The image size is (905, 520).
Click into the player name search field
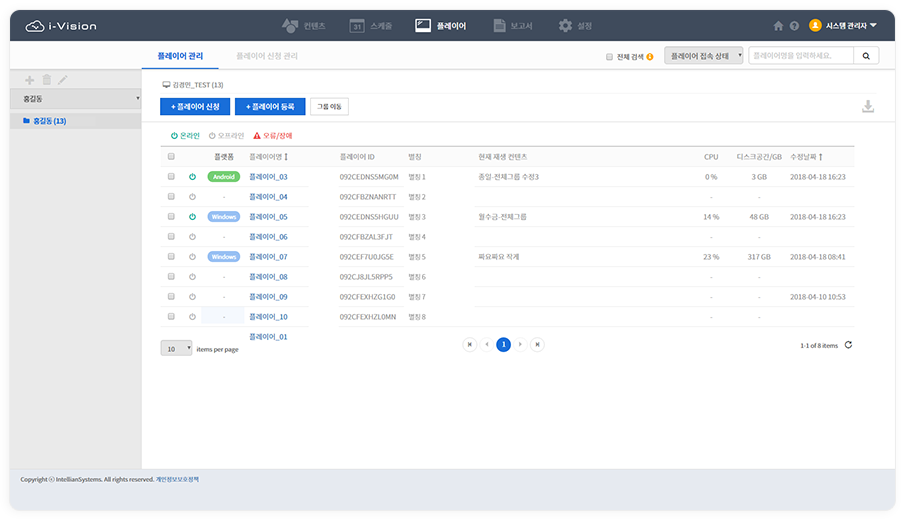point(800,56)
